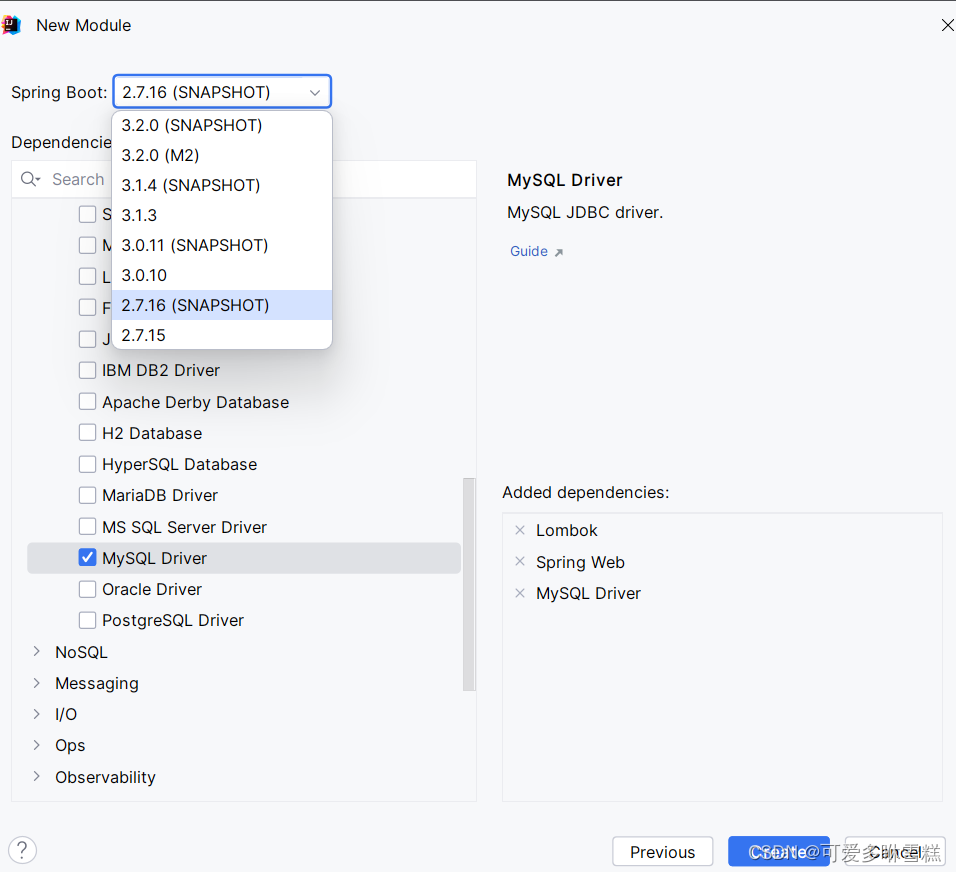Open the MySQL Driver Guide link
Viewport: 956px width, 872px height.
(528, 251)
